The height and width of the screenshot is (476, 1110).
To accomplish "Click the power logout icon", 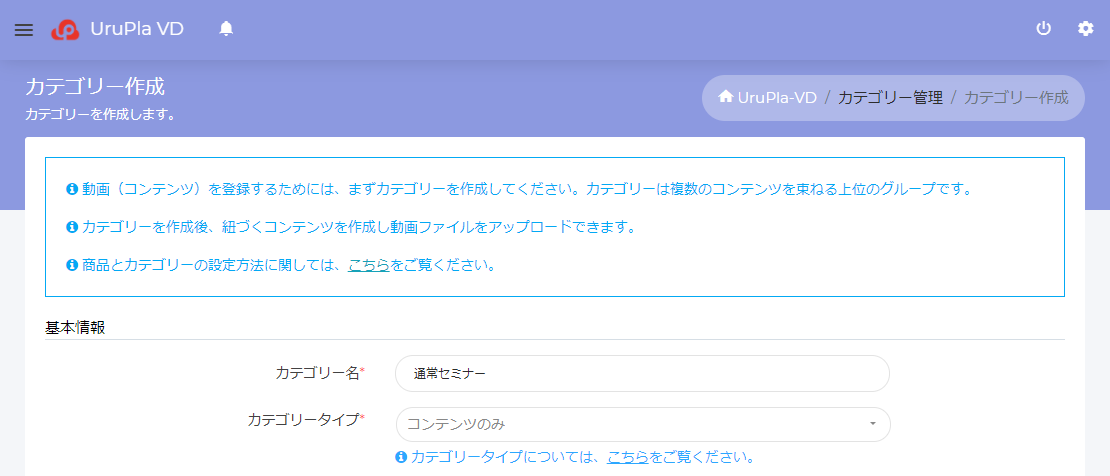I will (1043, 29).
